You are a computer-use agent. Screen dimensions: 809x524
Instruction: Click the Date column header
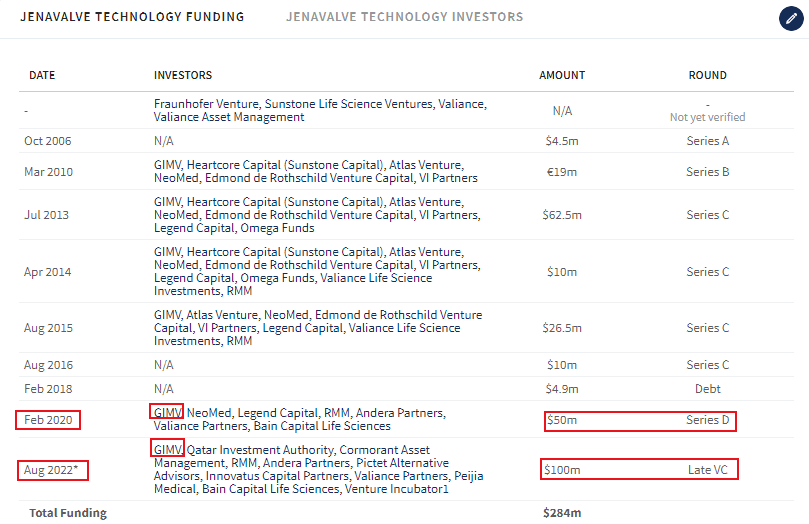coord(42,75)
